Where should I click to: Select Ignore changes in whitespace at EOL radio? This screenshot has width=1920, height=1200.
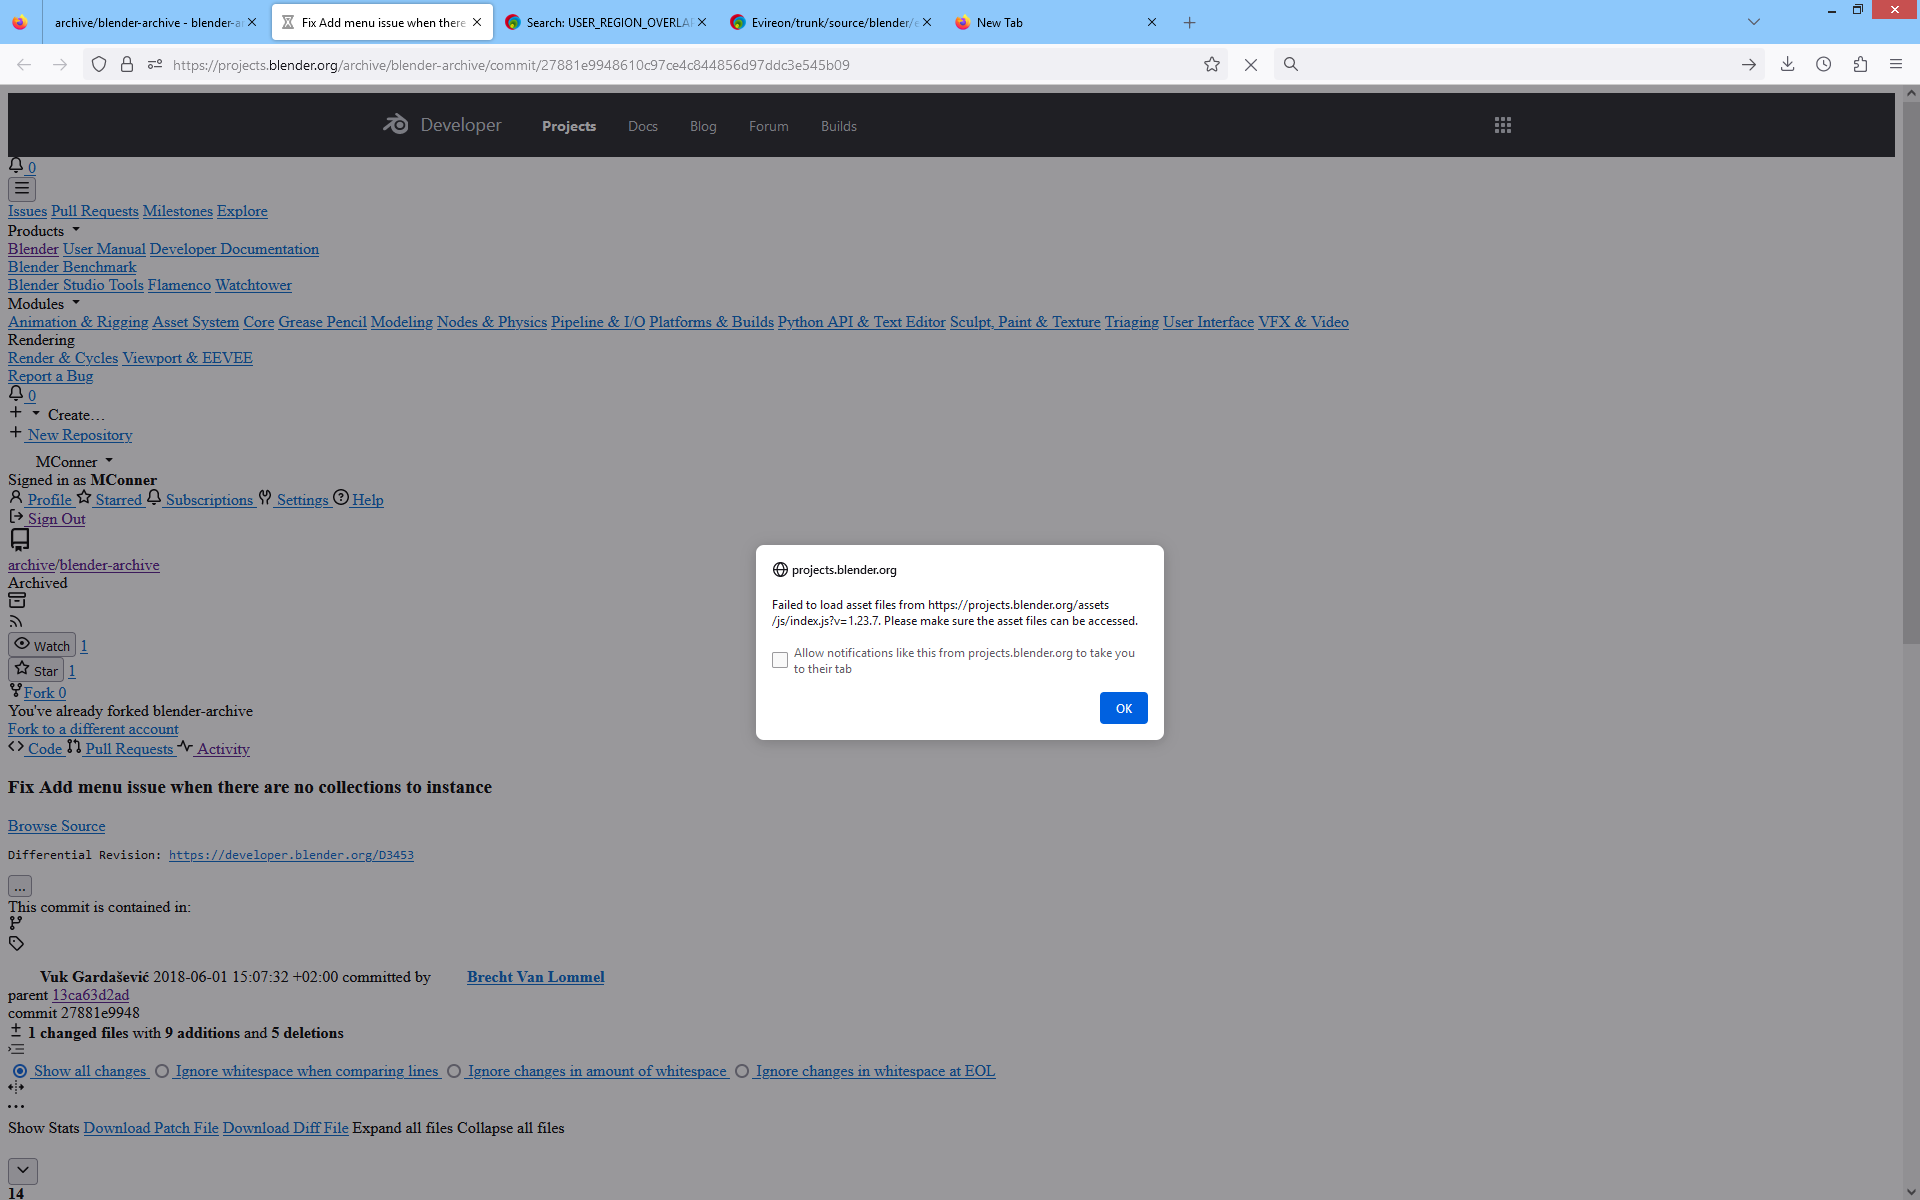click(742, 1071)
